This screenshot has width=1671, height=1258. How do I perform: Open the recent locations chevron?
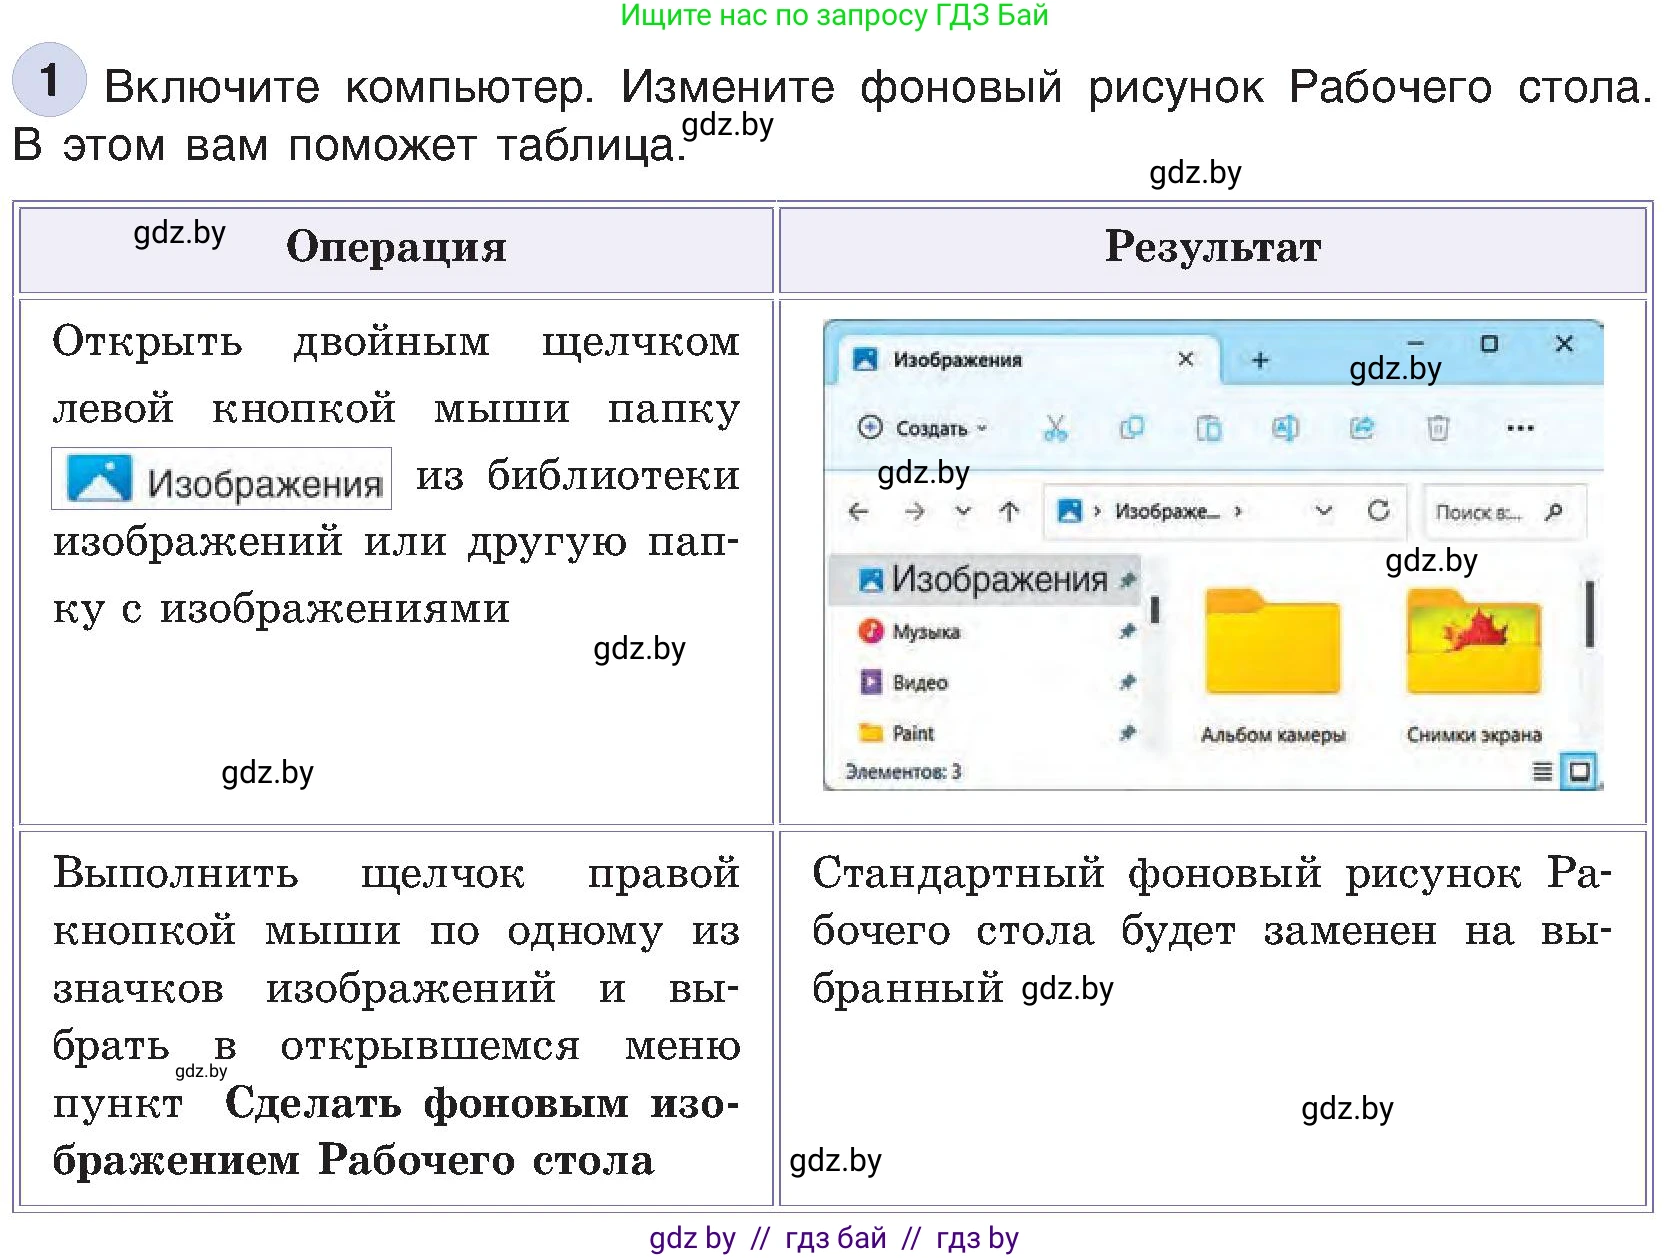tap(961, 511)
